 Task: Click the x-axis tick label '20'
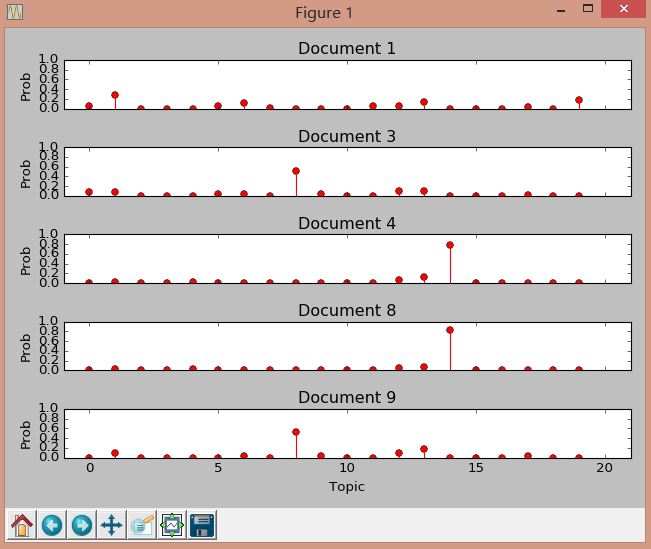tap(604, 468)
